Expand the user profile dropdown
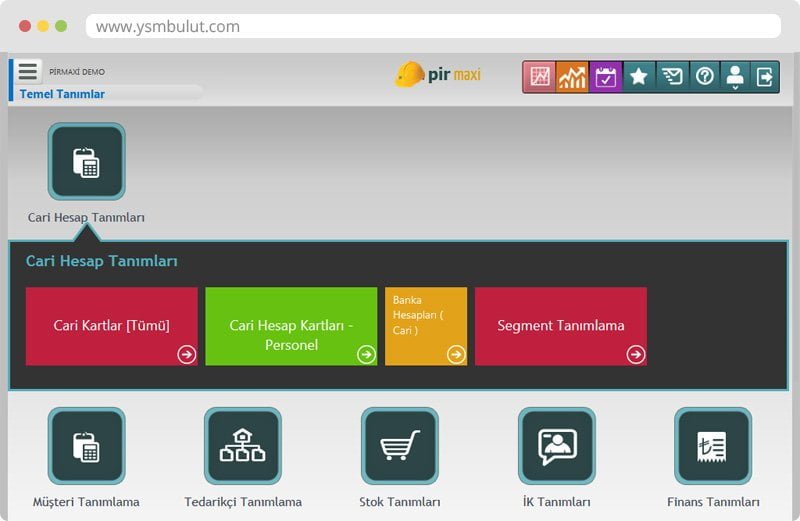 (735, 77)
